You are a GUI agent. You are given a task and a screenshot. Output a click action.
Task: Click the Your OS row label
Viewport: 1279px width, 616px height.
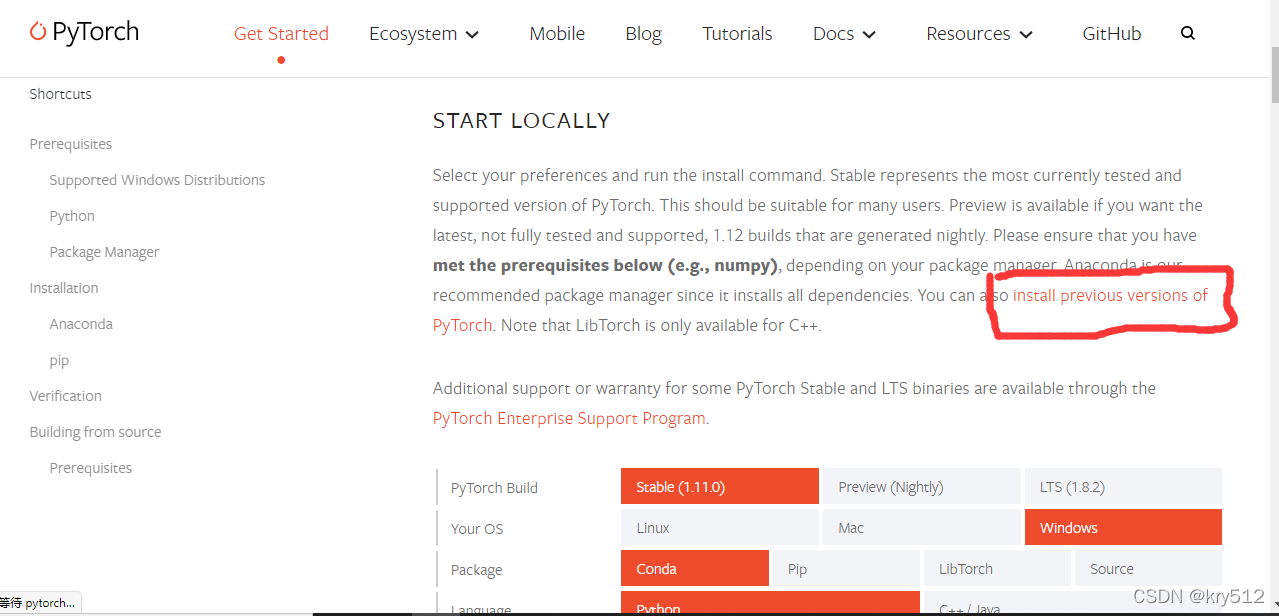pos(477,529)
